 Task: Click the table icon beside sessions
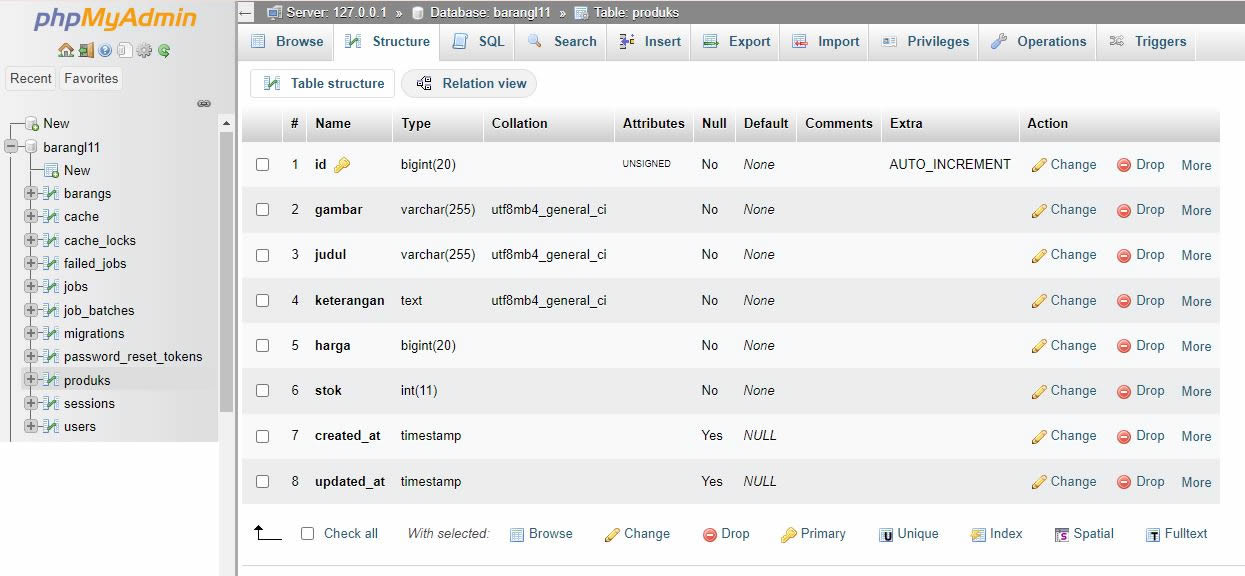51,403
